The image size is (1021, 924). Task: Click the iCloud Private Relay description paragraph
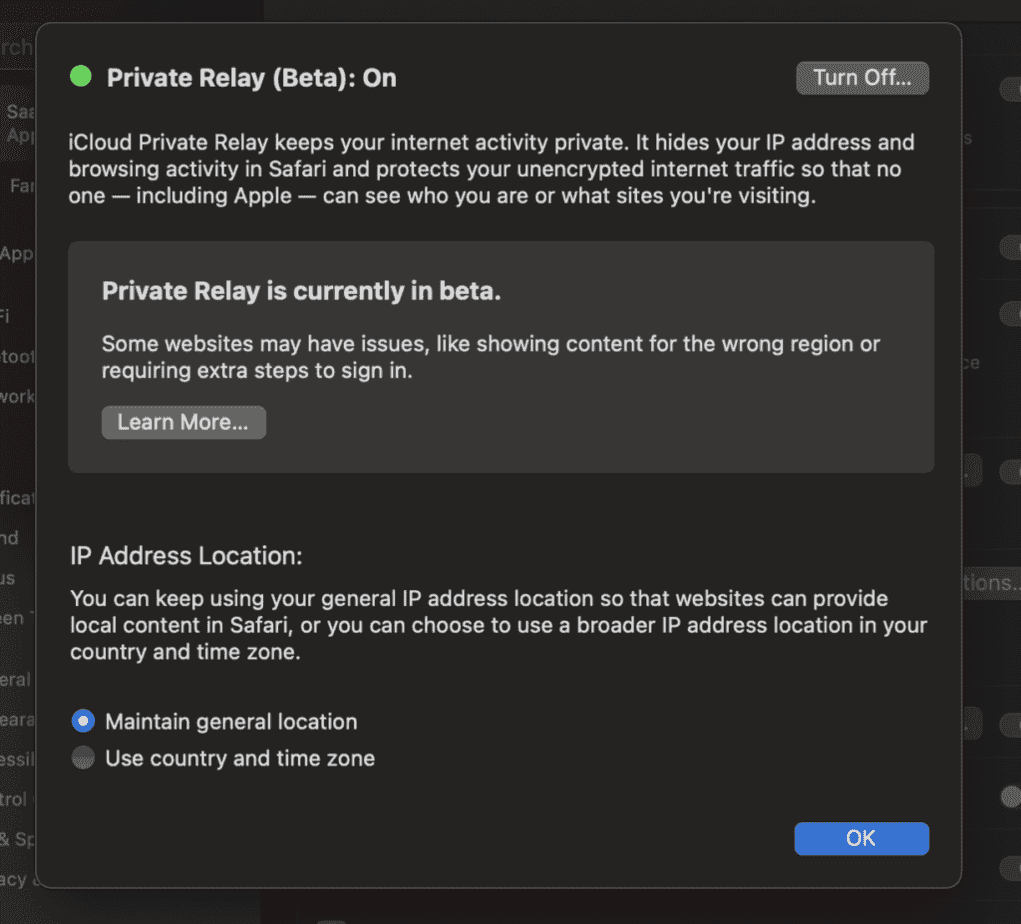492,169
